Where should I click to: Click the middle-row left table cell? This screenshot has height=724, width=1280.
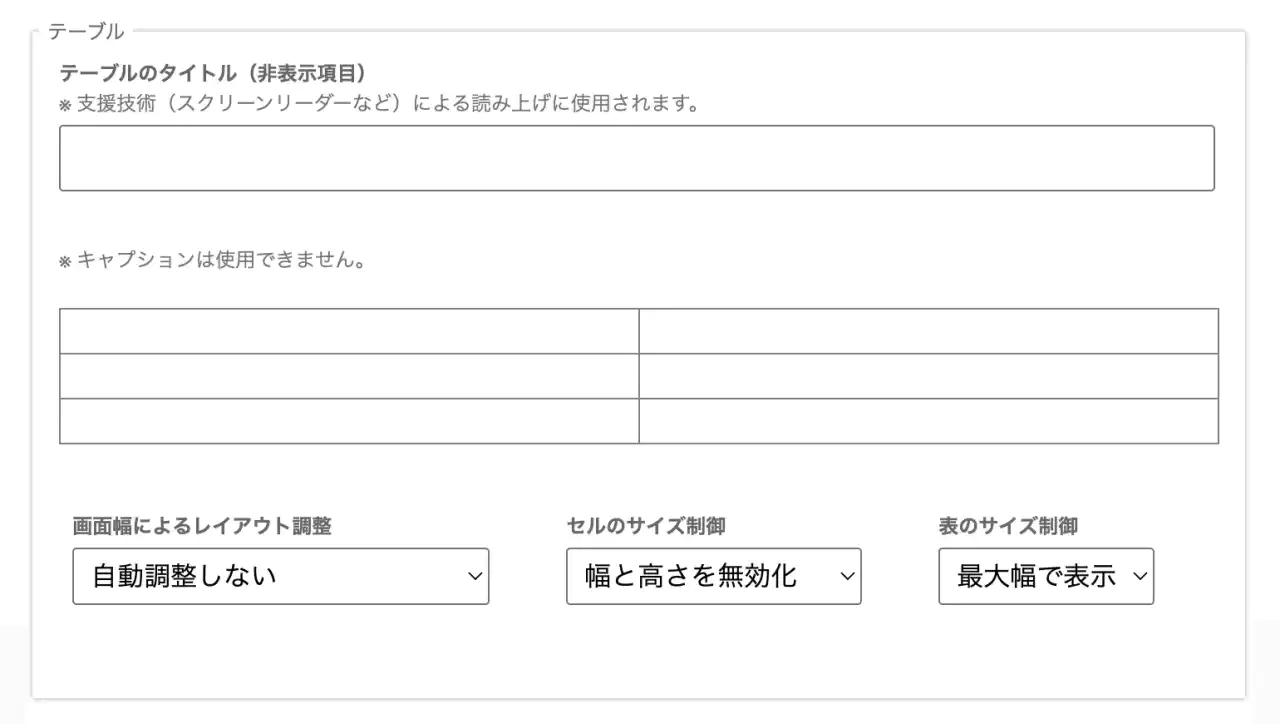point(349,376)
